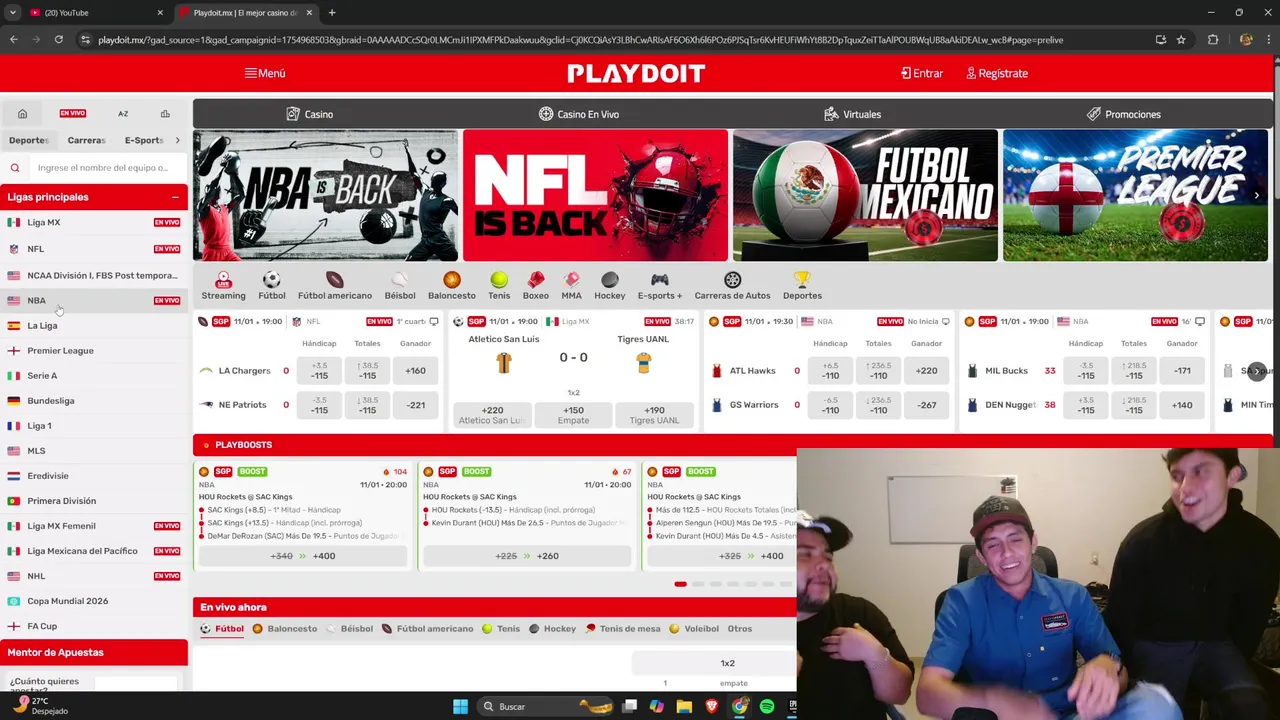
Task: Select first Playboosts carousel page dot
Action: click(680, 584)
